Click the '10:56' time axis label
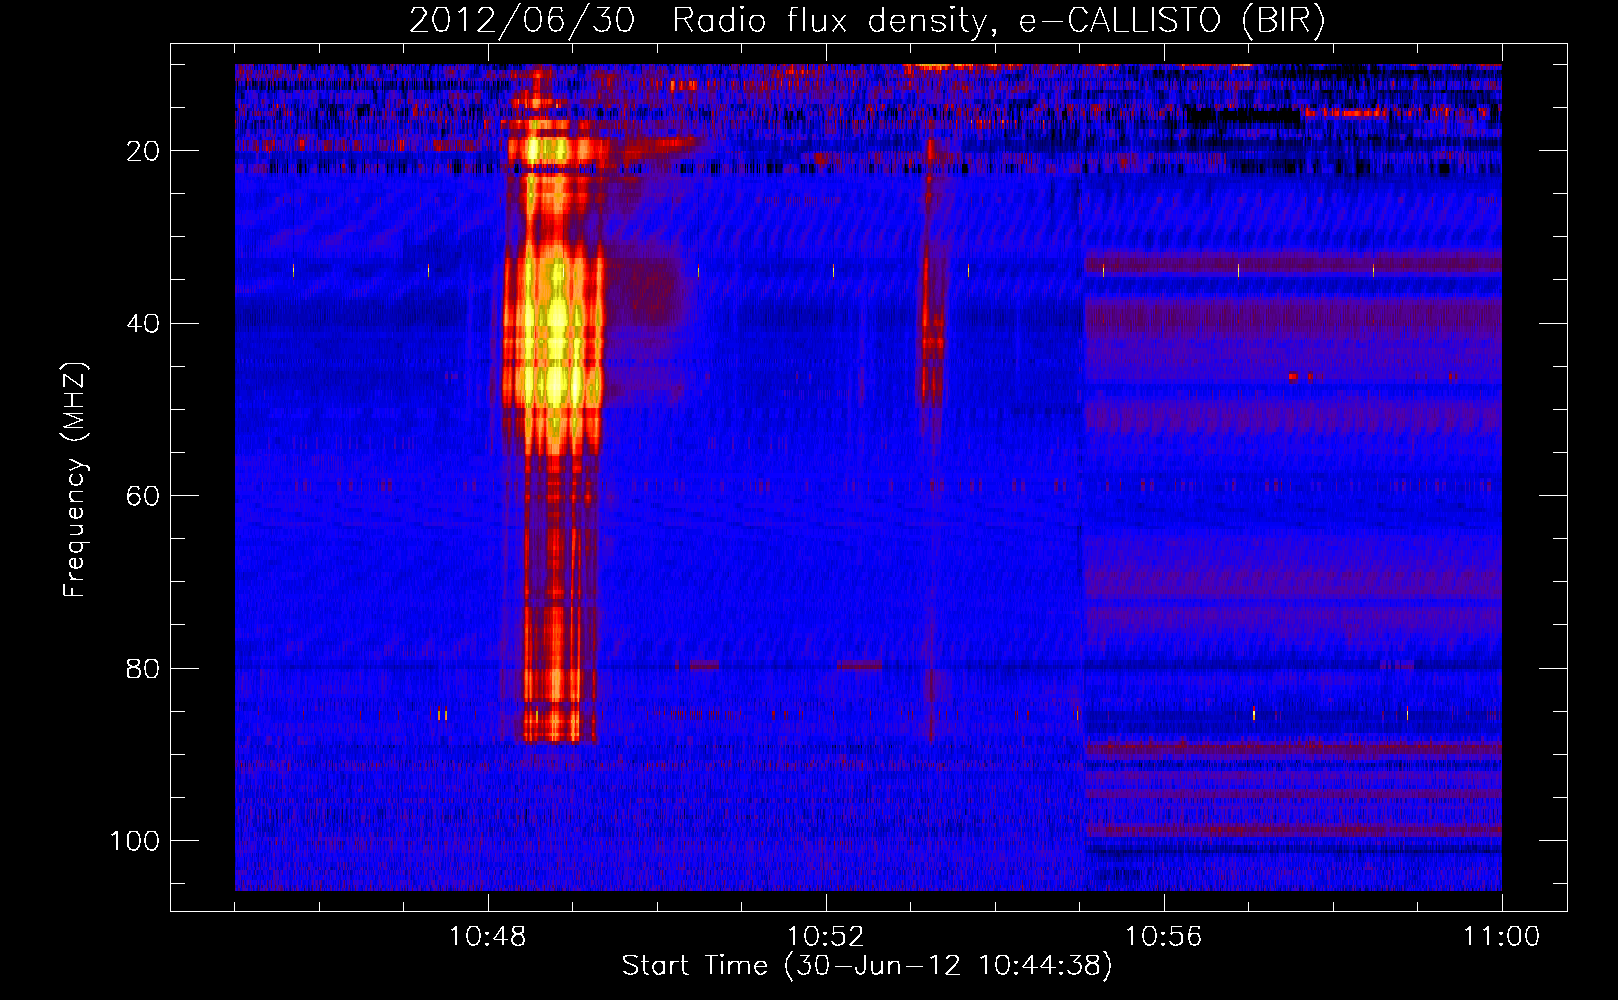1618x1000 pixels. click(x=1164, y=937)
